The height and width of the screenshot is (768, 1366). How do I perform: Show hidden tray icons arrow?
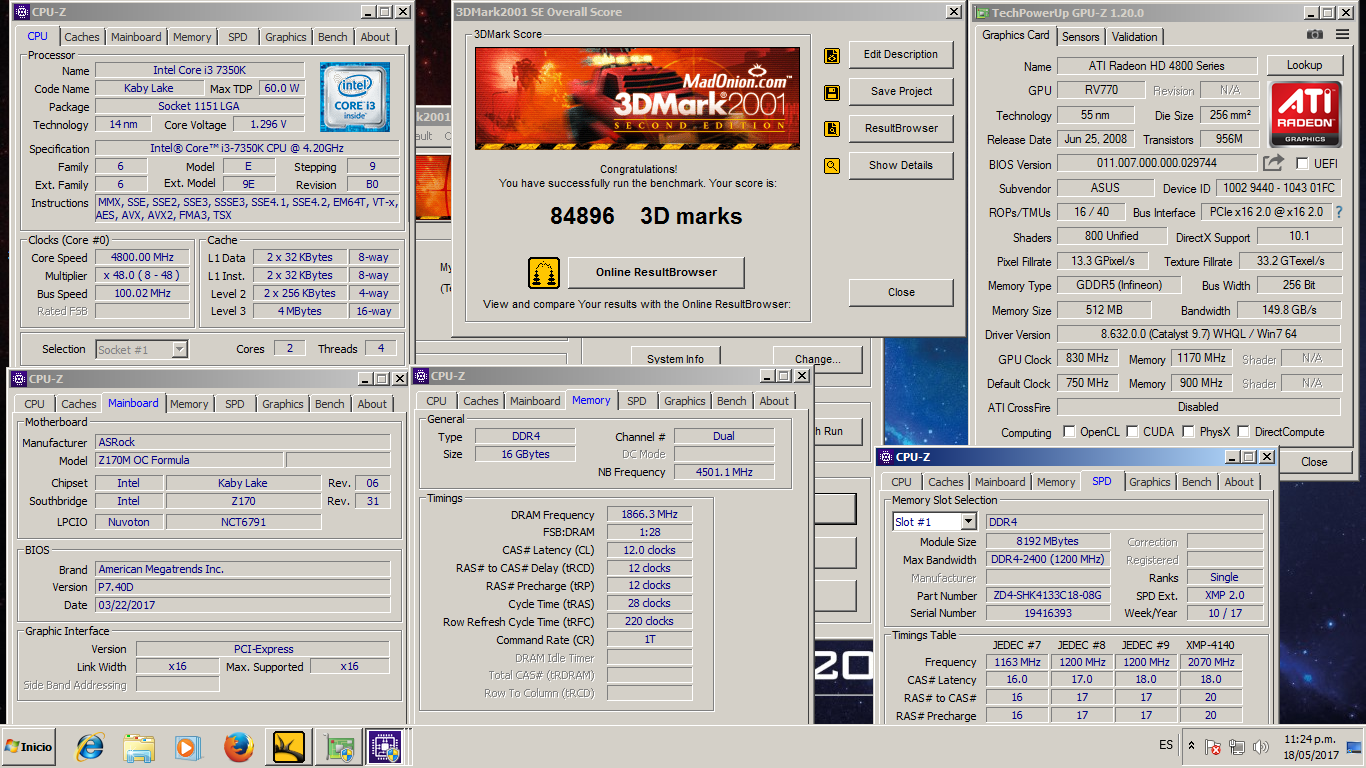1191,746
